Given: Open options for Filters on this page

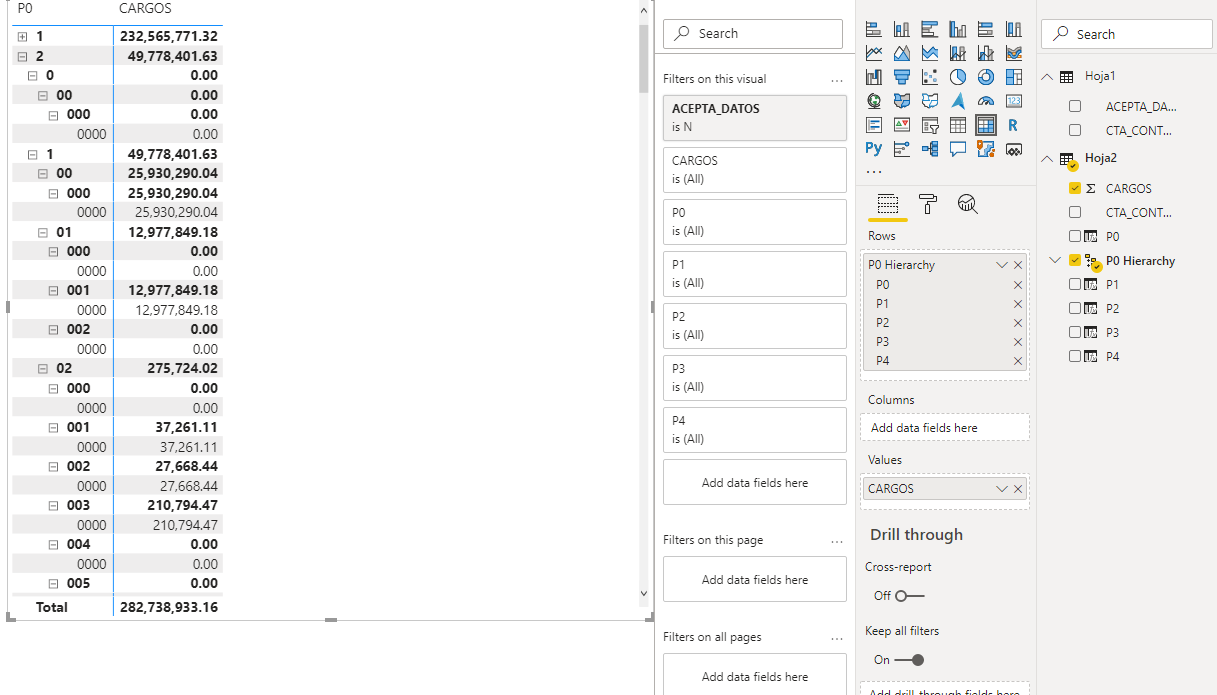Looking at the screenshot, I should click(x=837, y=540).
